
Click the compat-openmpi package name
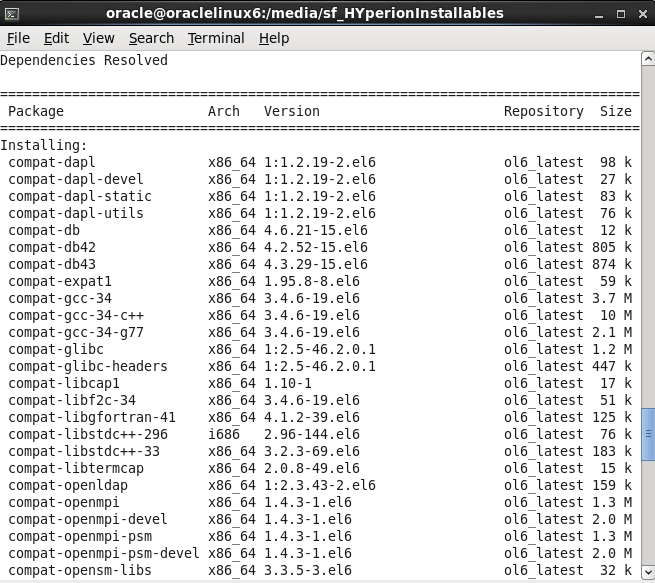[x=64, y=502]
